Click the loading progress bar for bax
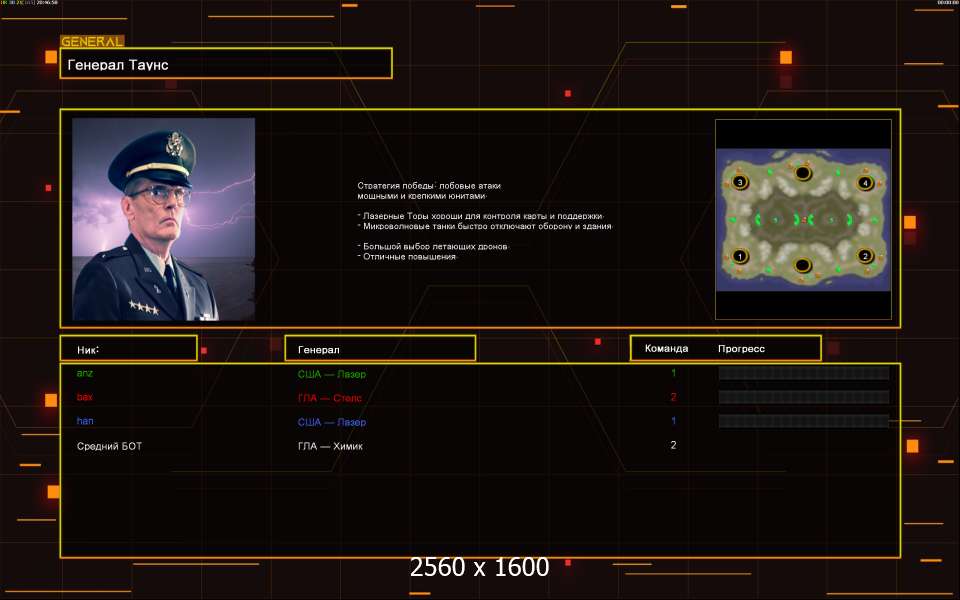Image resolution: width=960 pixels, height=600 pixels. click(x=804, y=397)
